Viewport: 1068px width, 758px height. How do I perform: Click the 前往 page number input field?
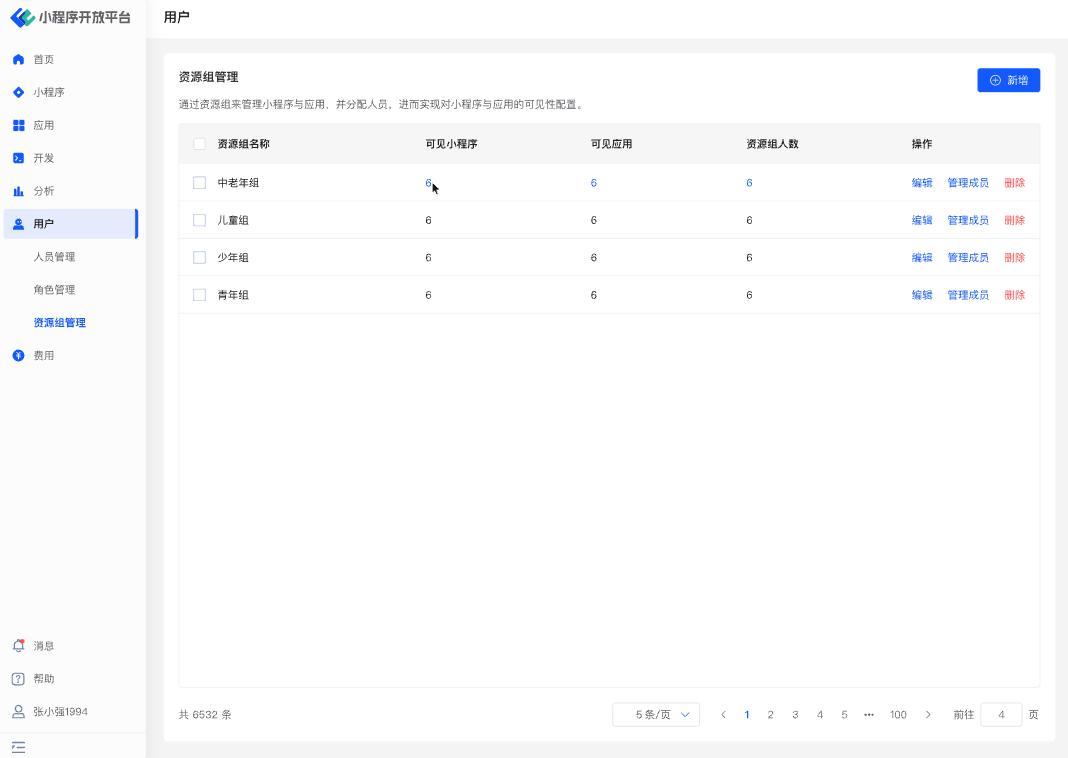(1001, 715)
